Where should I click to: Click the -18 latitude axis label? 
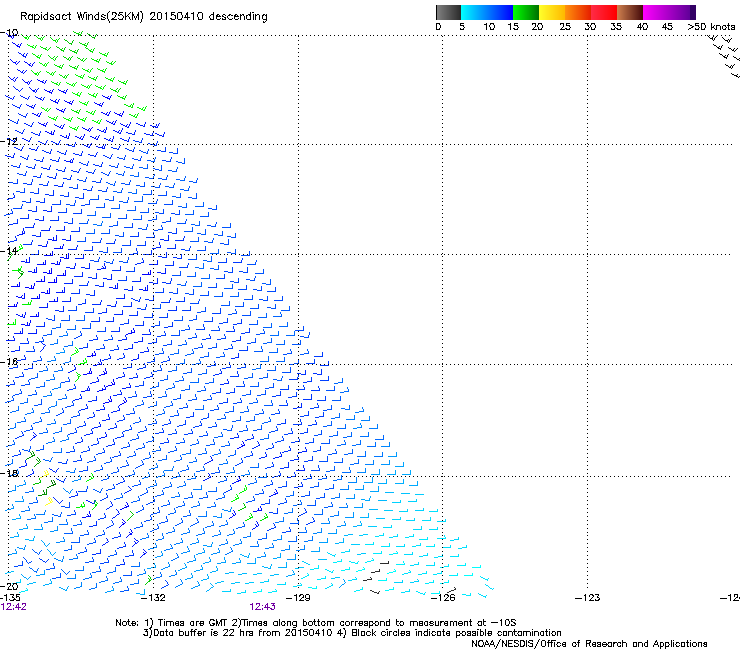click(9, 473)
